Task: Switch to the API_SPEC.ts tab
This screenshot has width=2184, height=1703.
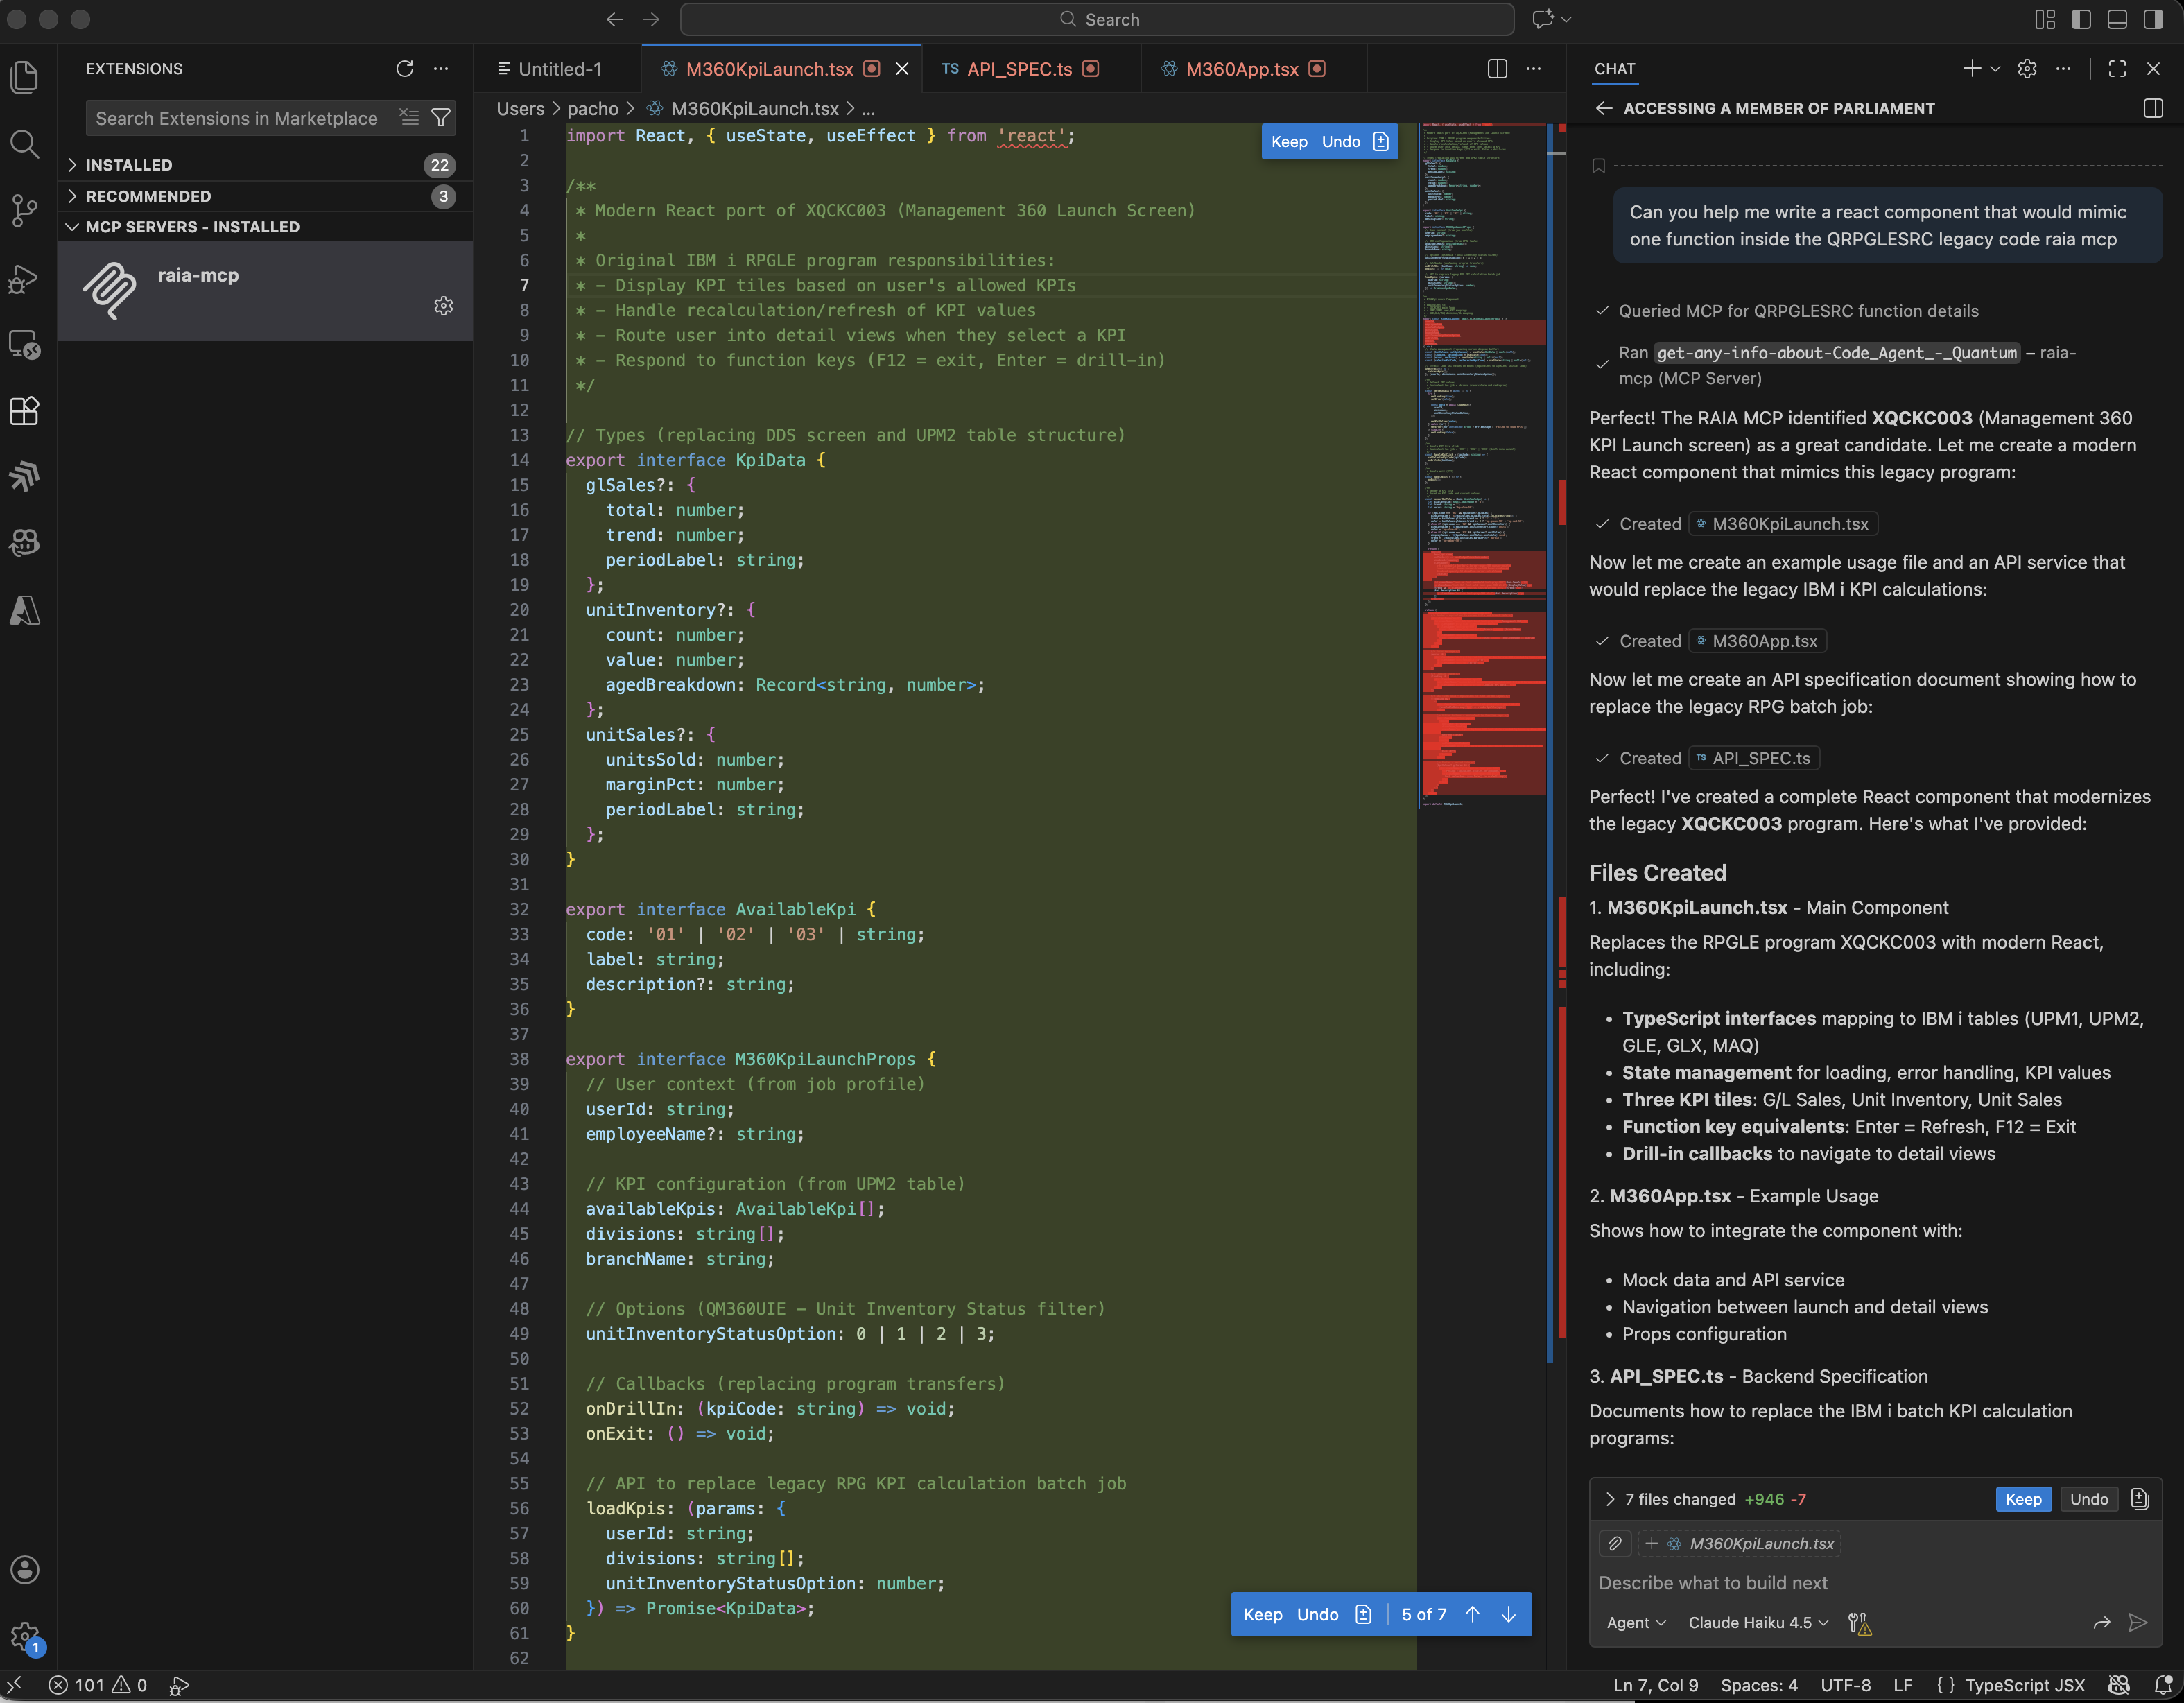Action: coord(1019,69)
